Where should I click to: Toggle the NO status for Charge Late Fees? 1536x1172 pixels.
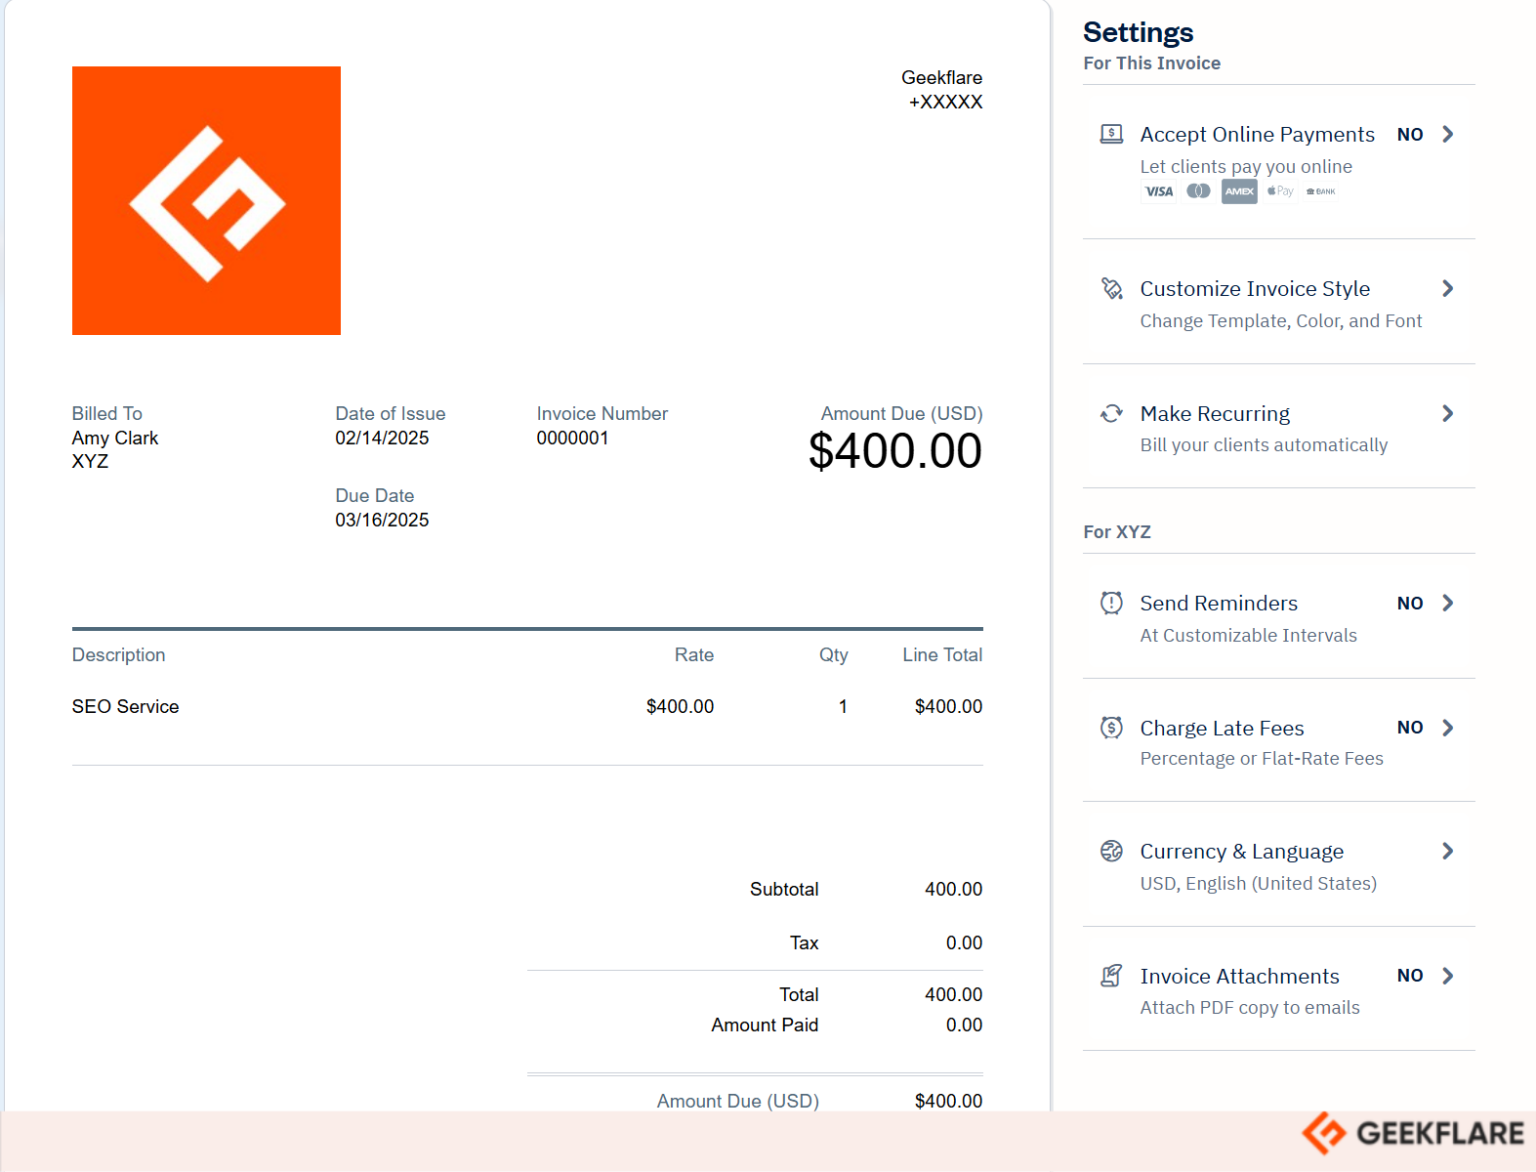pyautogui.click(x=1410, y=728)
